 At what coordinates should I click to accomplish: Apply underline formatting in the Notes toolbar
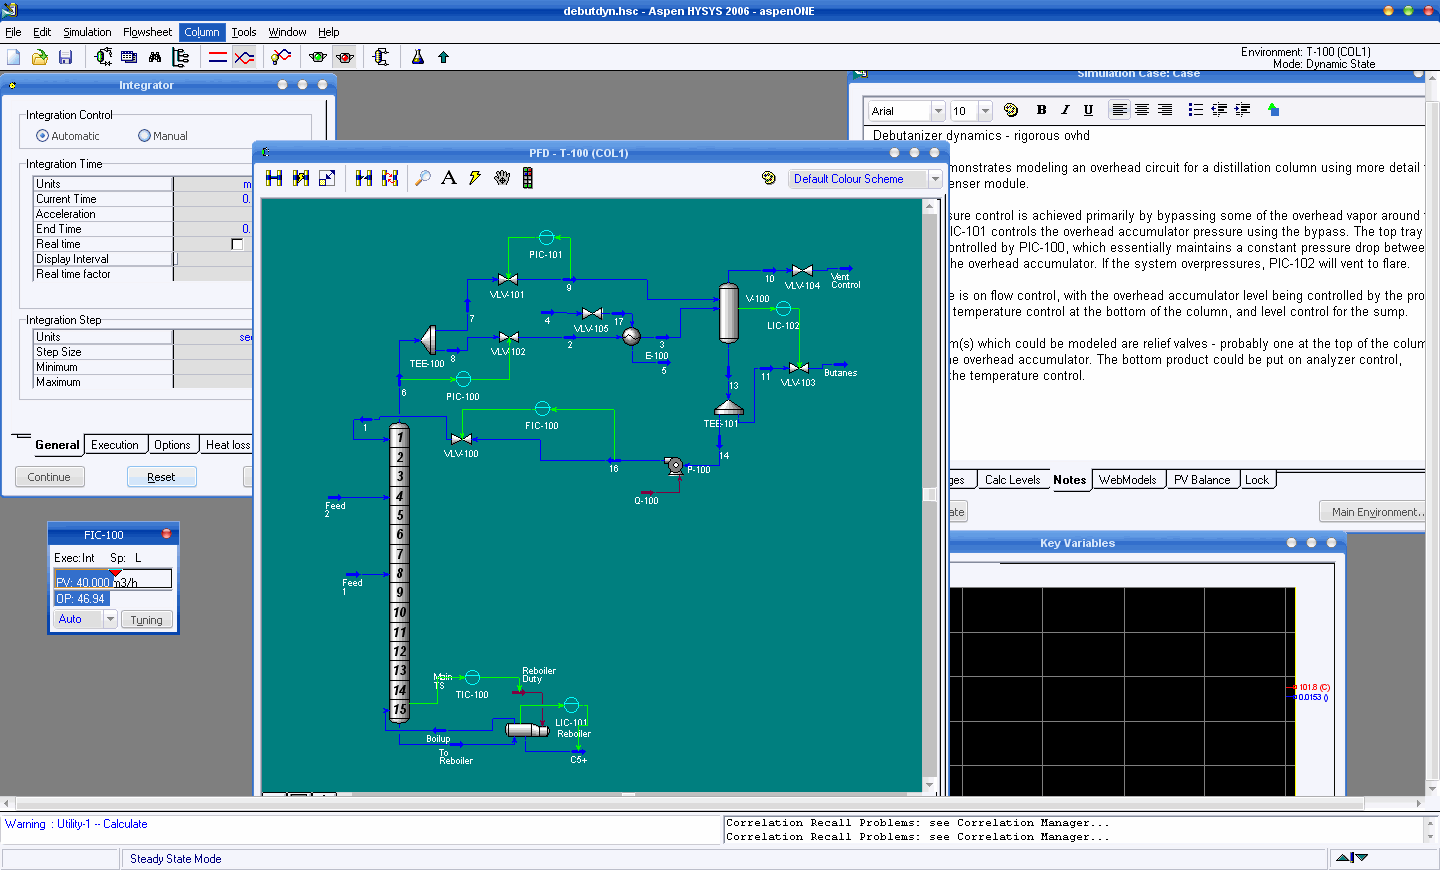coord(1088,110)
